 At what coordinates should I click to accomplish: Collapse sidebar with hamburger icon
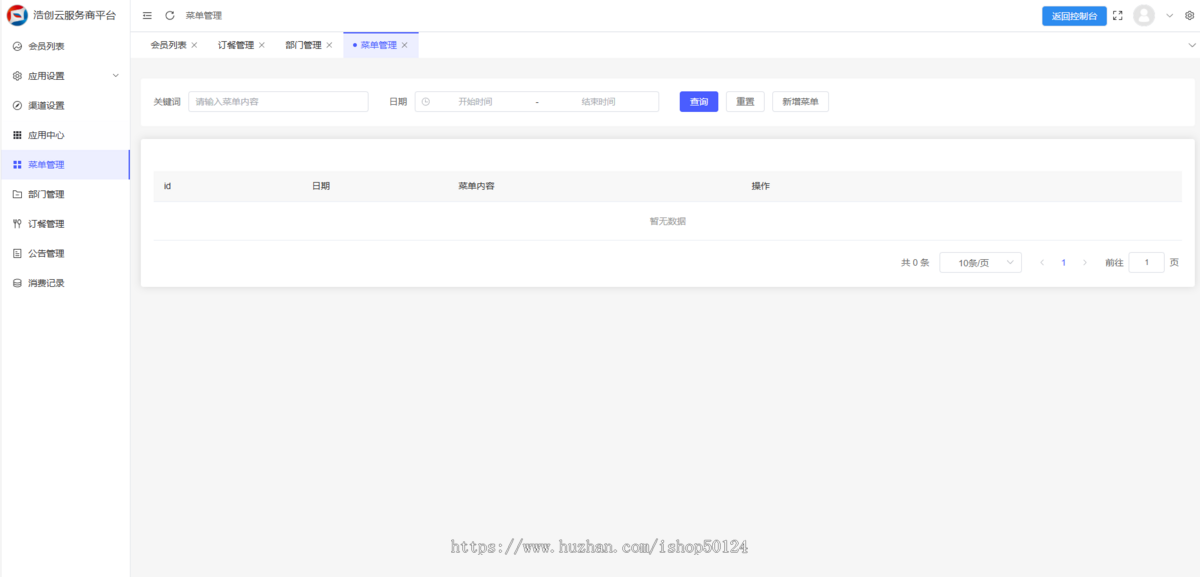tap(148, 16)
